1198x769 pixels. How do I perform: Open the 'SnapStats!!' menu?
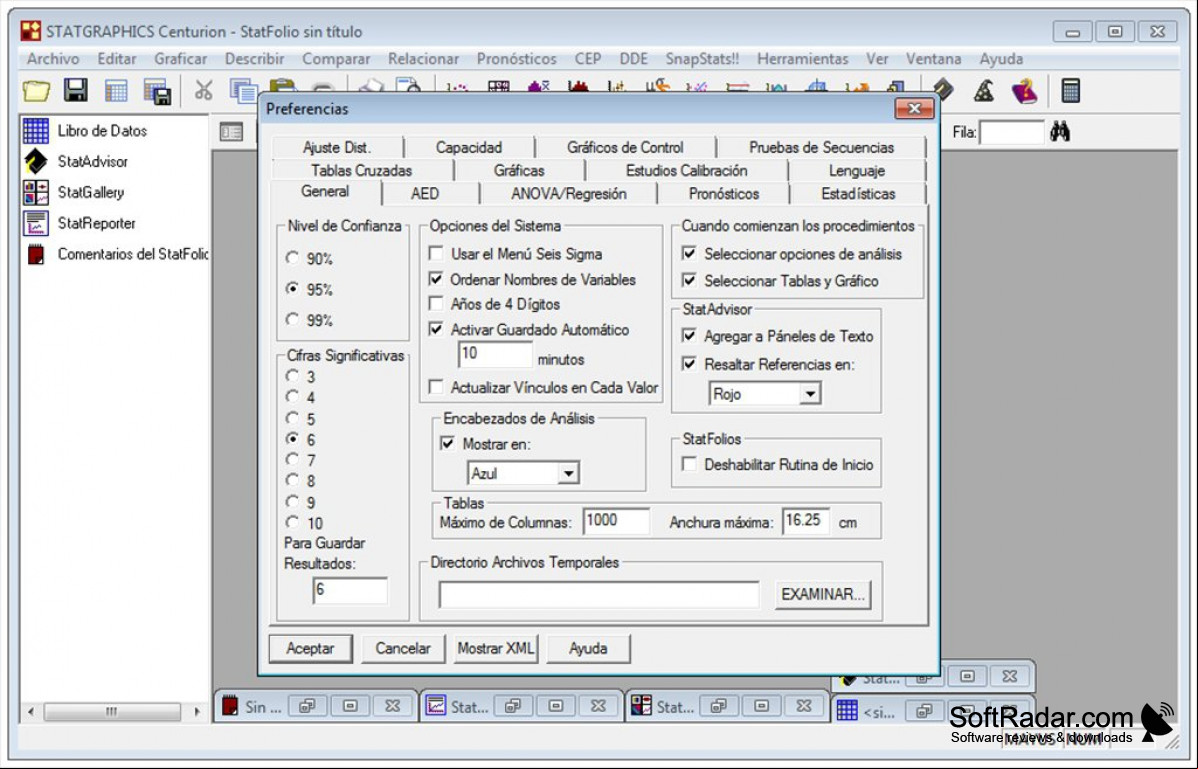[702, 59]
